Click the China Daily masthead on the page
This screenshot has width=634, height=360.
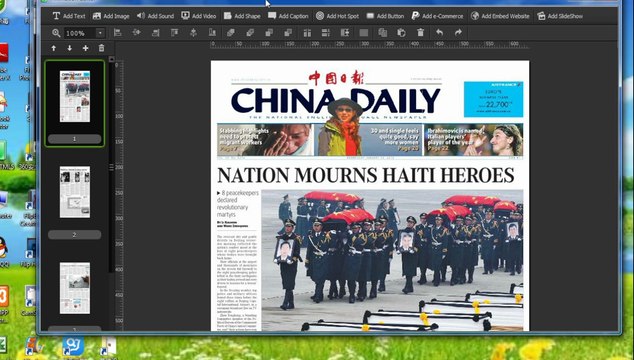[336, 101]
